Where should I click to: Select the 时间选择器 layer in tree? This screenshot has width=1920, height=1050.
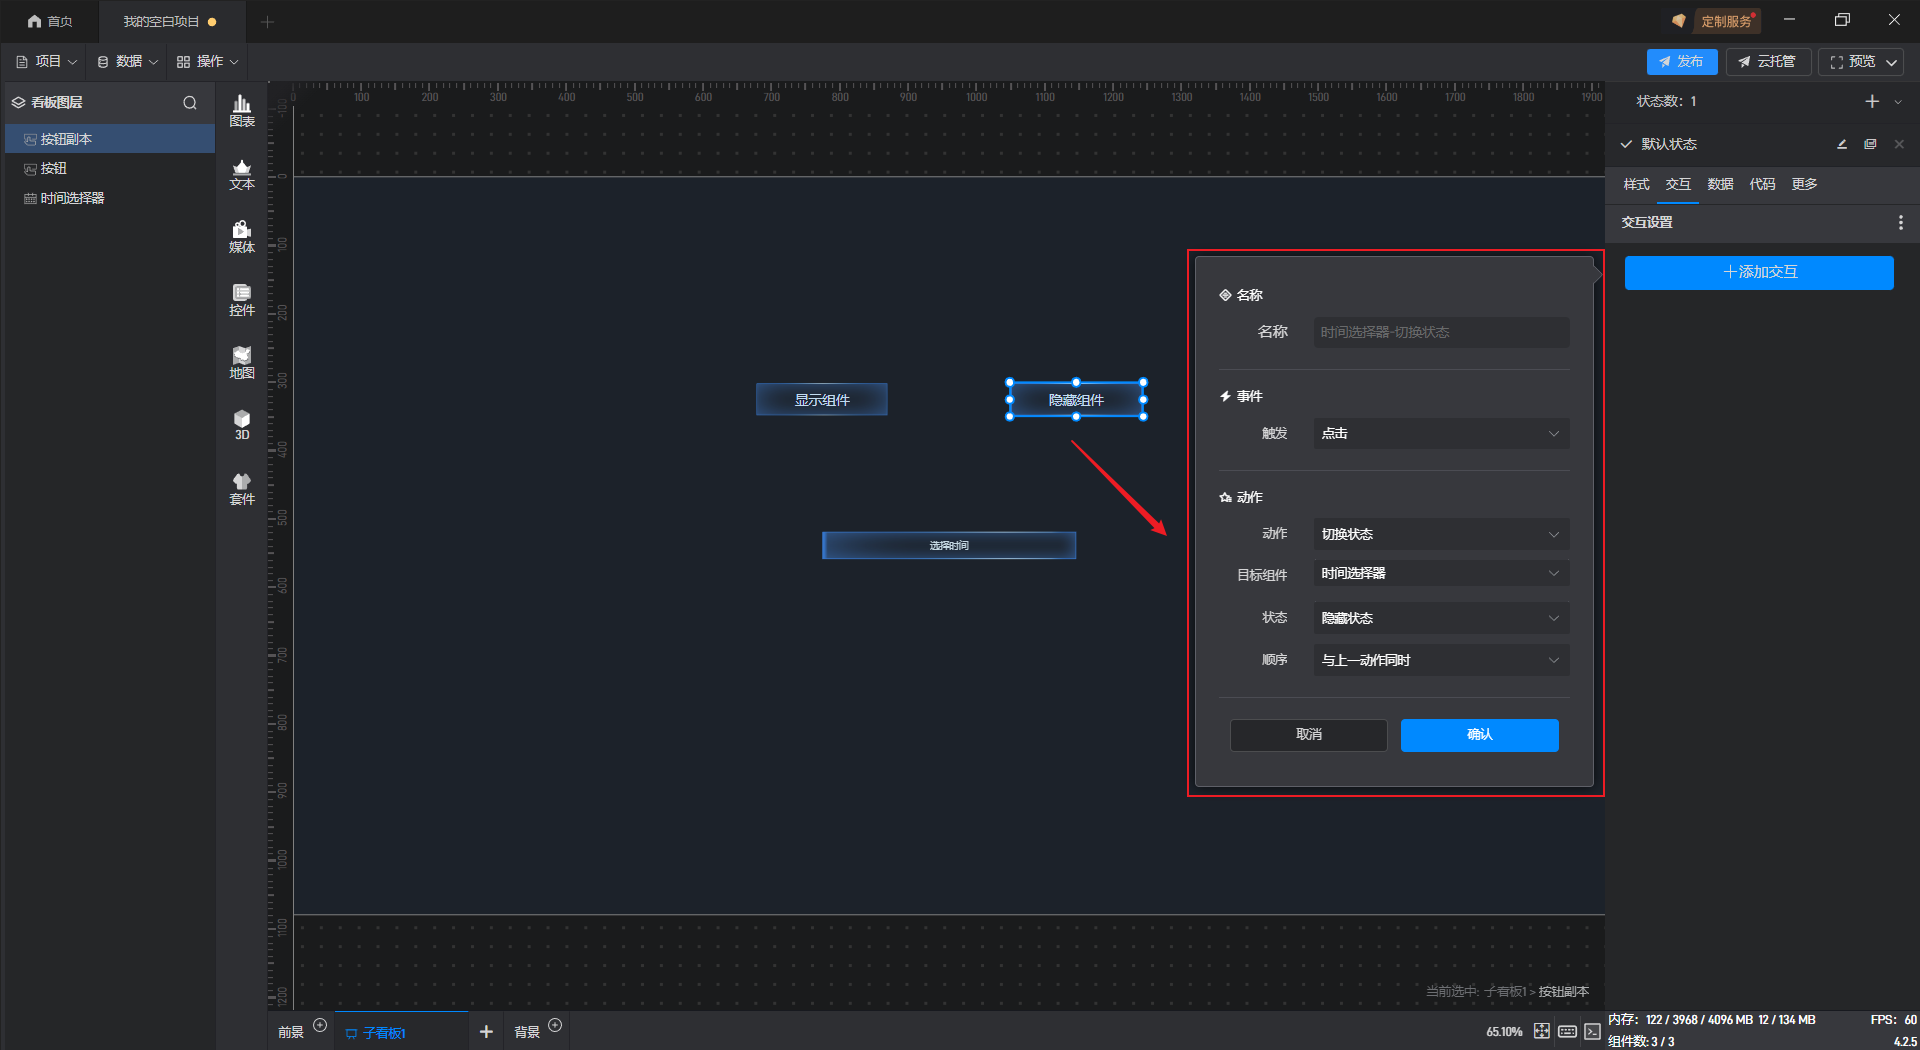72,198
